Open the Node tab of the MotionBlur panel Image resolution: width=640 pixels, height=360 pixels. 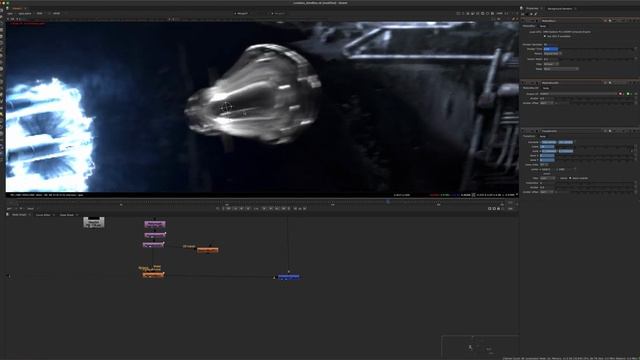543,26
